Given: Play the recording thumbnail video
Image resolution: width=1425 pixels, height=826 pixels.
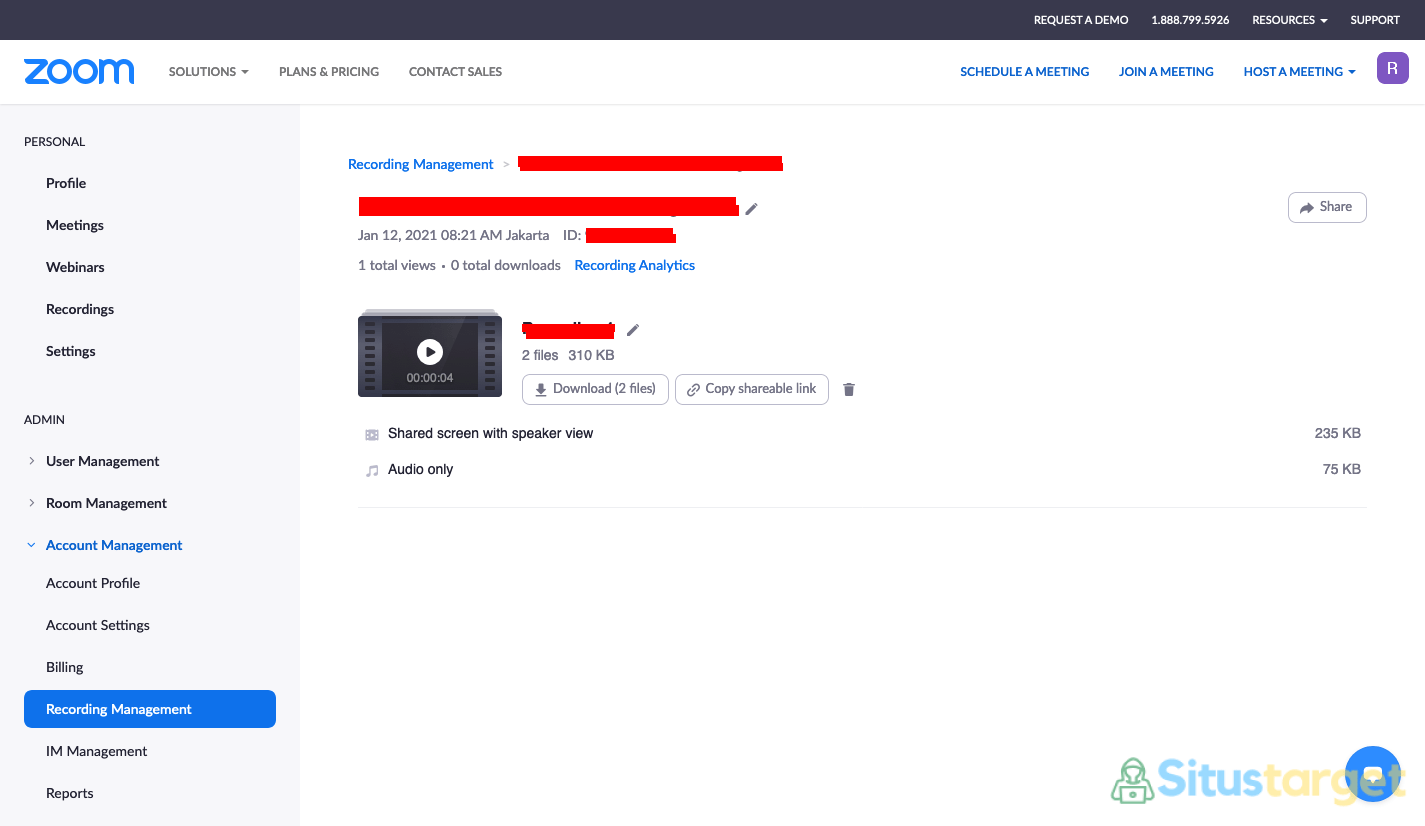Looking at the screenshot, I should [430, 352].
